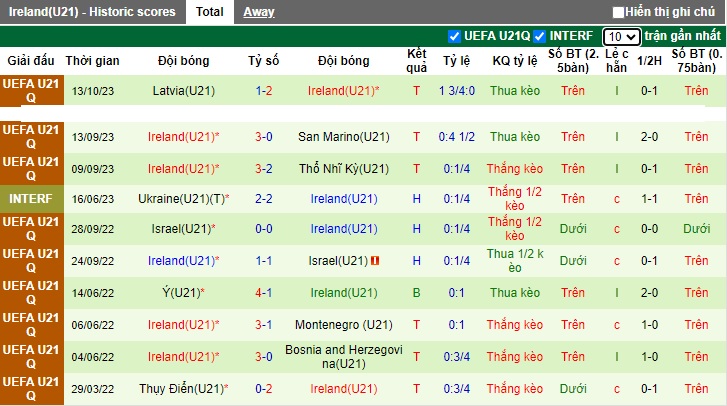Click the red card icon beside Israel(U21)
This screenshot has width=727, height=406.
[x=375, y=261]
